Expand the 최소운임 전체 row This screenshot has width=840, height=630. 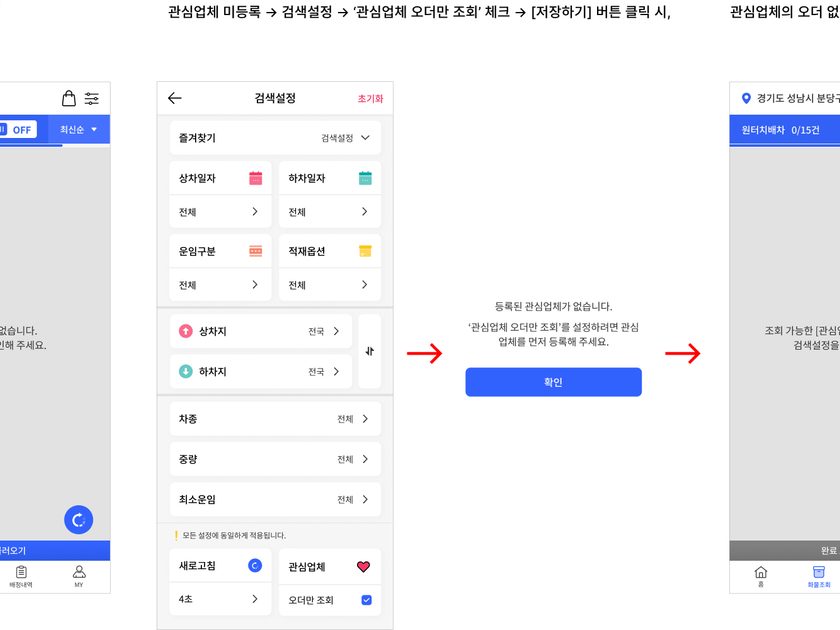tap(275, 499)
